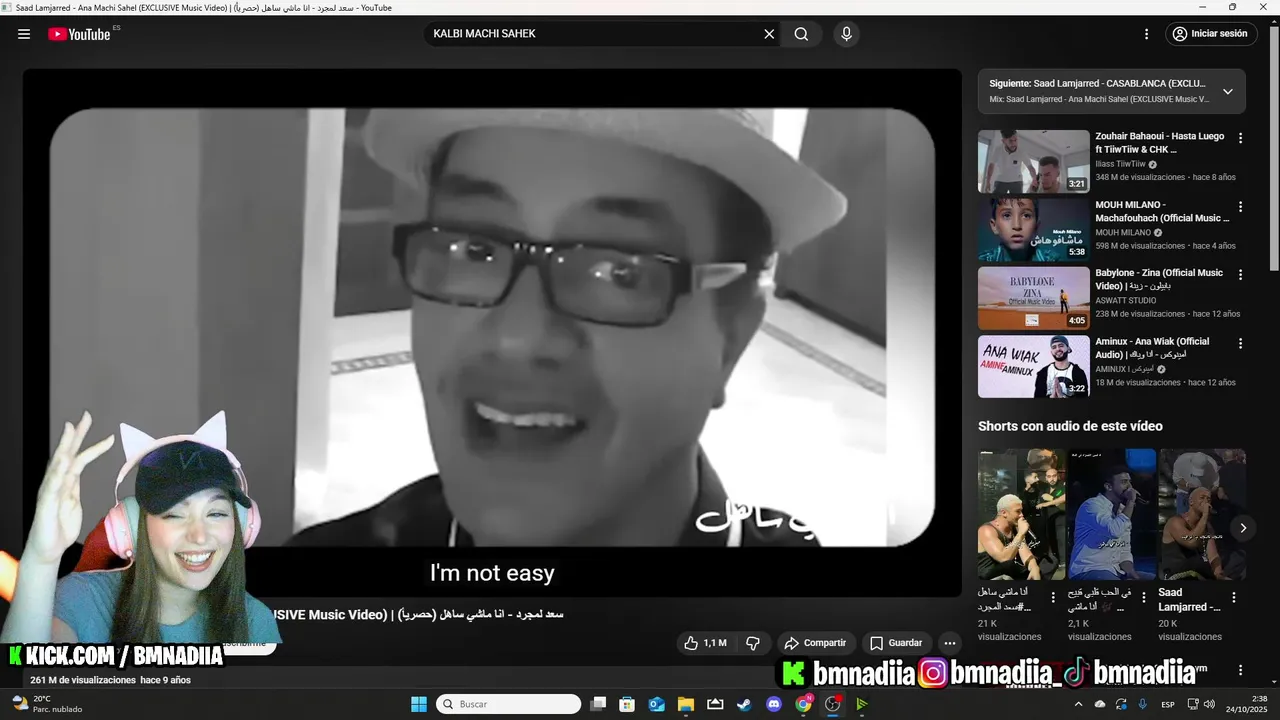1280x720 pixels.
Task: Click the OneDrive cloud tray icon
Action: tap(1100, 704)
